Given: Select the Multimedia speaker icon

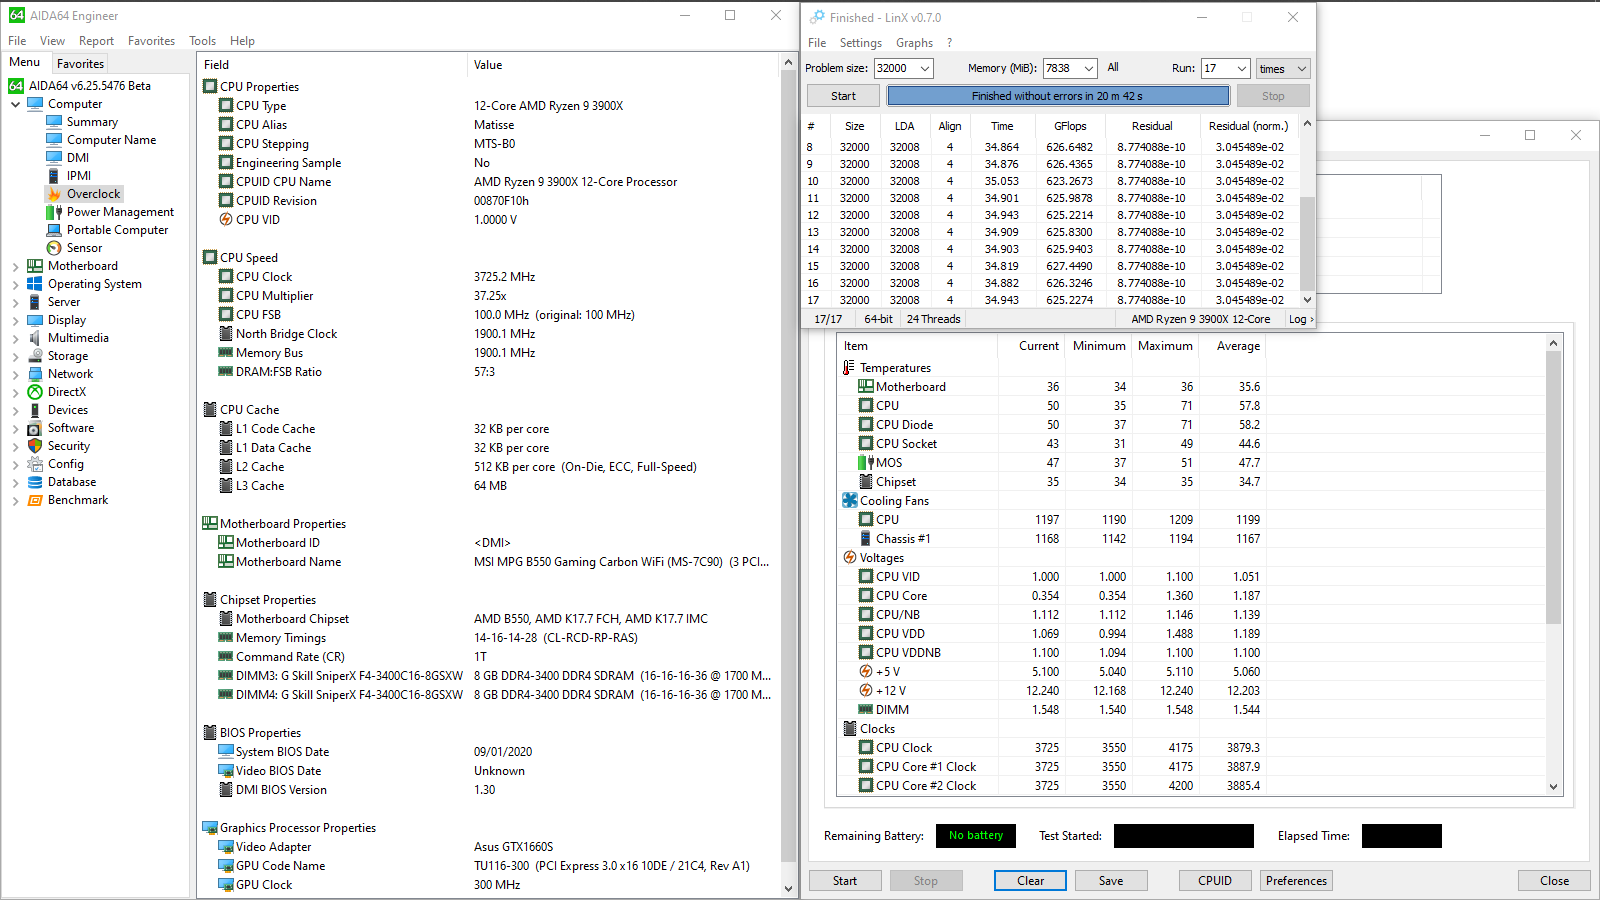Looking at the screenshot, I should [35, 338].
